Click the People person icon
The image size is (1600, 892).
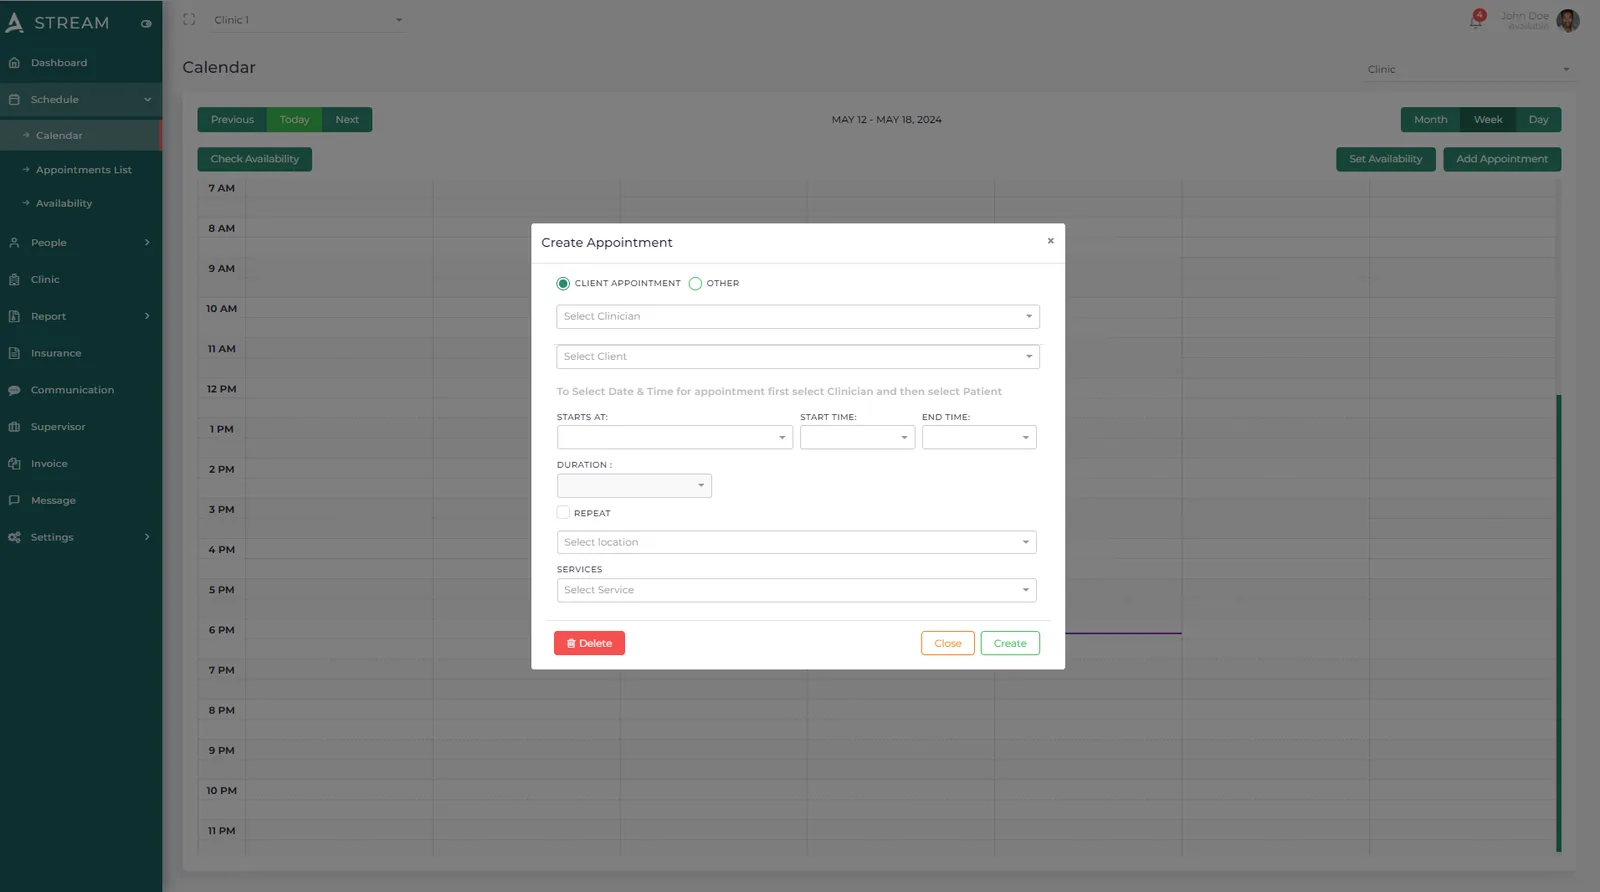(x=14, y=243)
